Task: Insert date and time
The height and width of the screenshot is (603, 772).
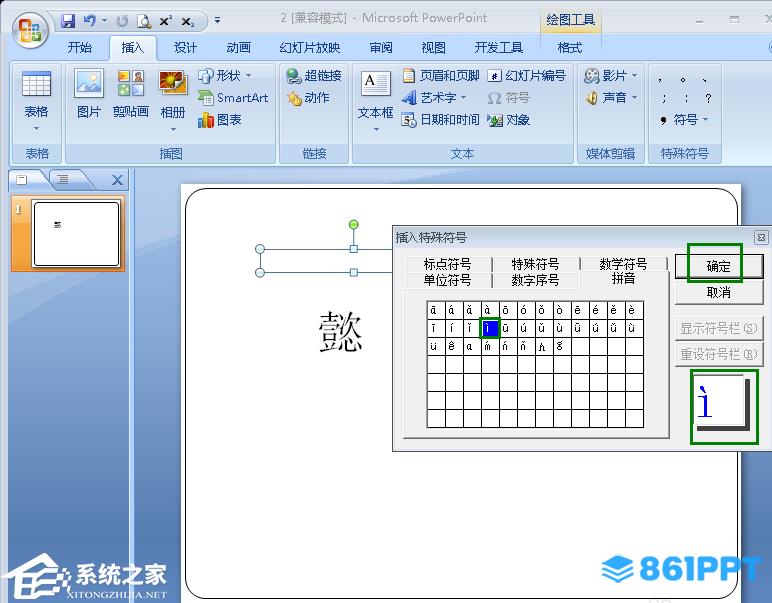Action: 441,120
